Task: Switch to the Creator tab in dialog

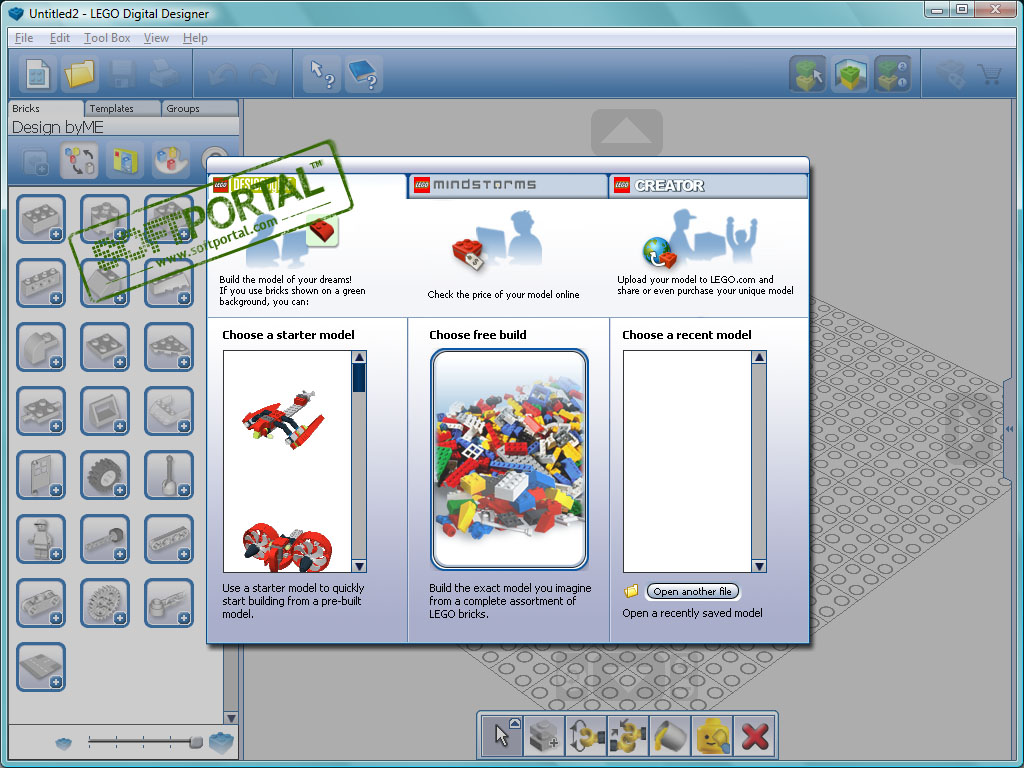Action: click(x=708, y=185)
